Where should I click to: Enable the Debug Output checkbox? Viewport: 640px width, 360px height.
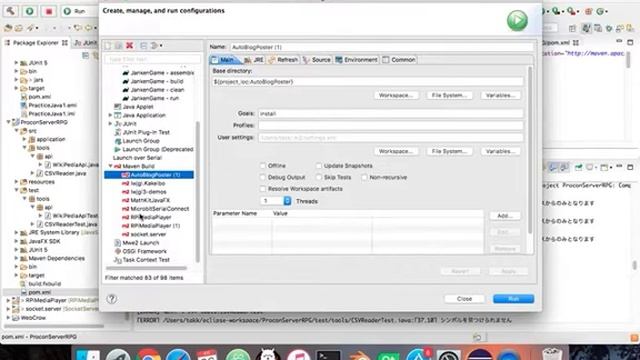(x=263, y=177)
